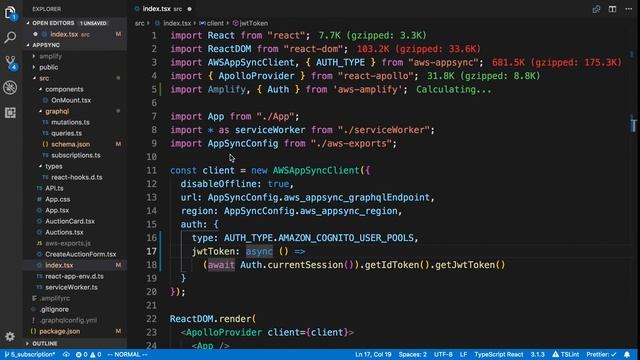Click the sync changes cloud icon
Viewport: 640px width, 360px height.
coord(66,355)
